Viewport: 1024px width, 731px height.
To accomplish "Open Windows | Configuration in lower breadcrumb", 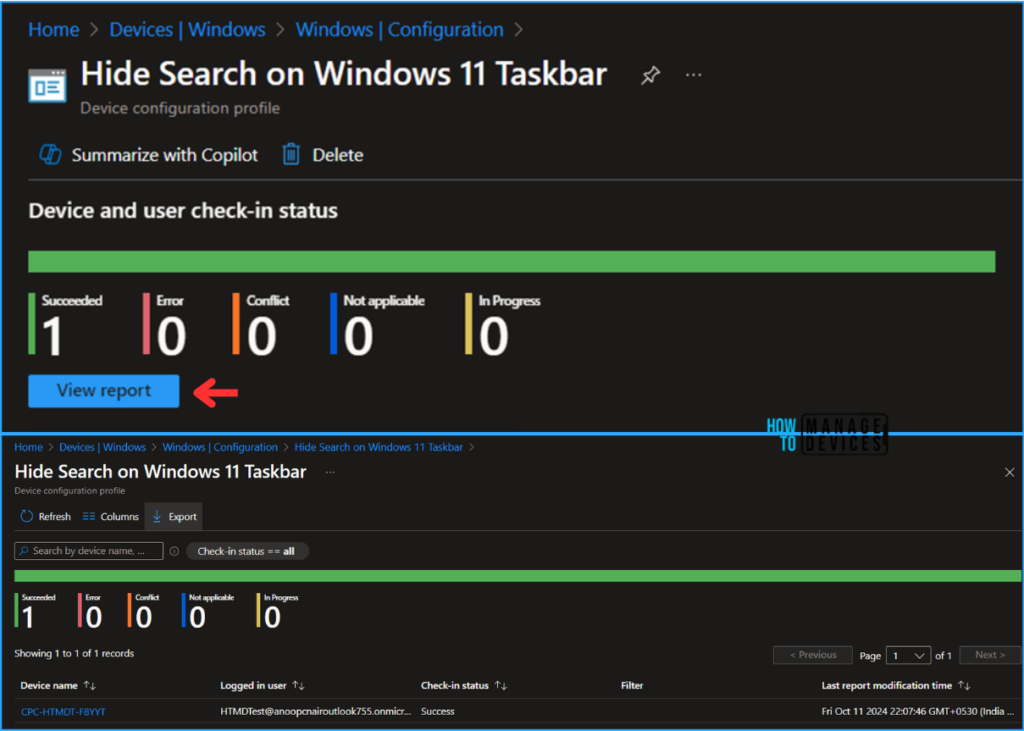I will [x=220, y=447].
